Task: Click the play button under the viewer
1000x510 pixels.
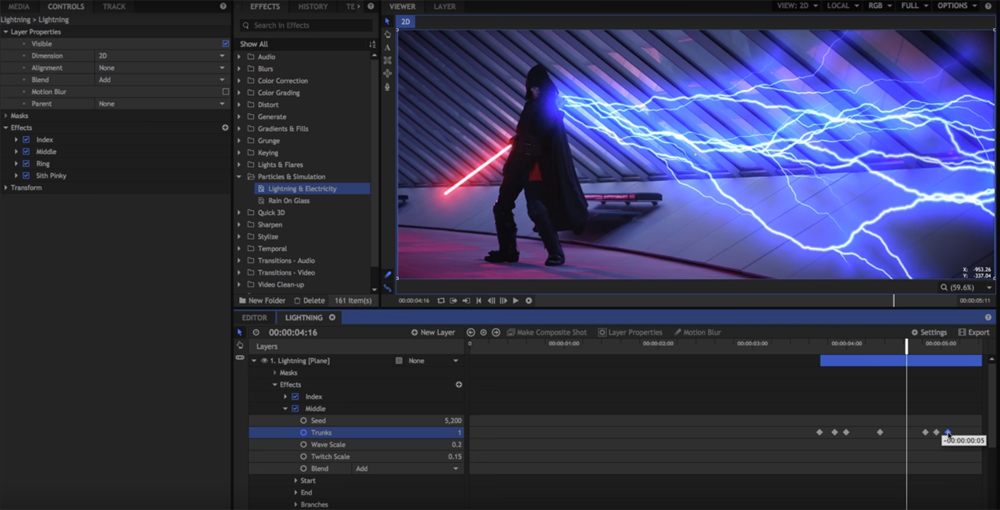Action: point(516,300)
